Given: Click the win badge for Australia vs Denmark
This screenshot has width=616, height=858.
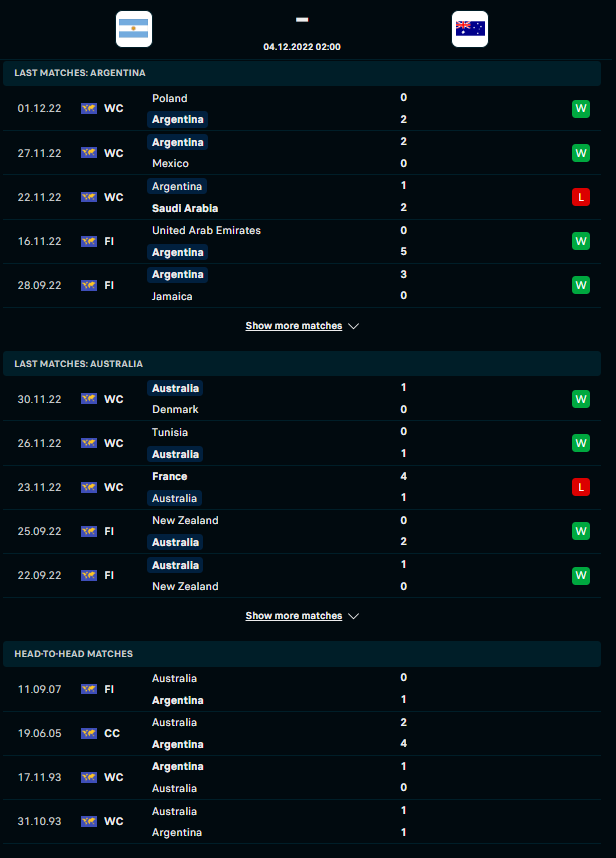Looking at the screenshot, I should [x=580, y=399].
